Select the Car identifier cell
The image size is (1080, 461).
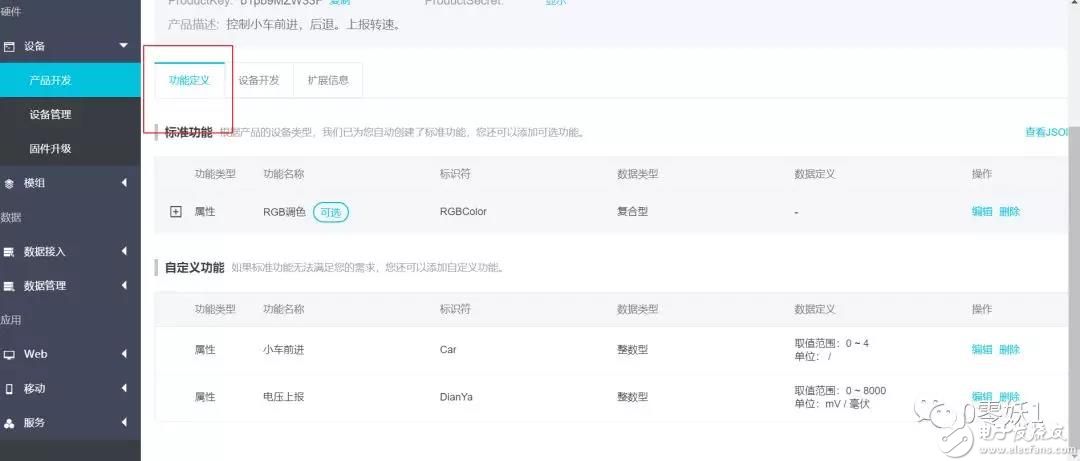[448, 349]
